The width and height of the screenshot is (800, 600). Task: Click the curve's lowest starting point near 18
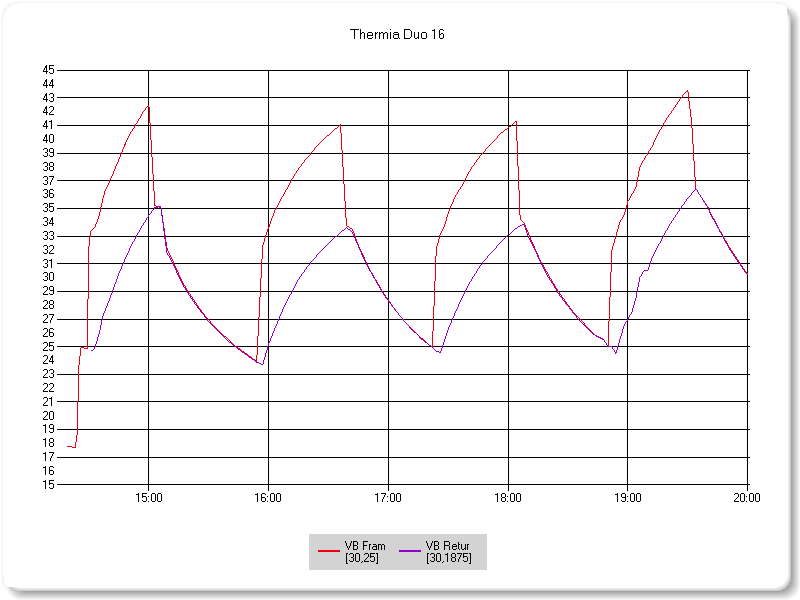click(72, 447)
